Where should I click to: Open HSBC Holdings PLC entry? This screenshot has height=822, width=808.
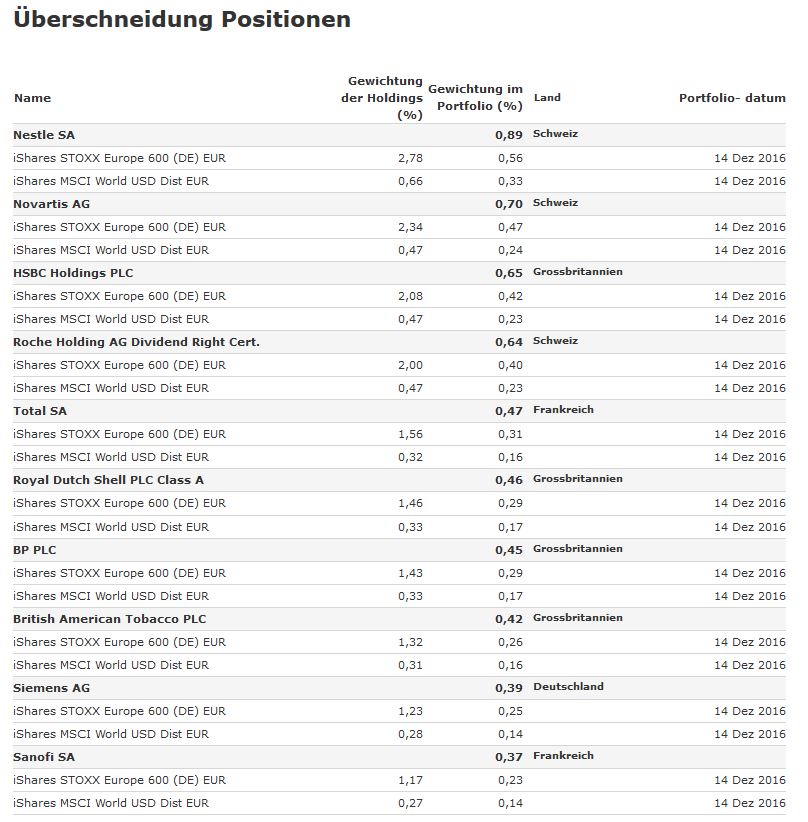(x=73, y=272)
